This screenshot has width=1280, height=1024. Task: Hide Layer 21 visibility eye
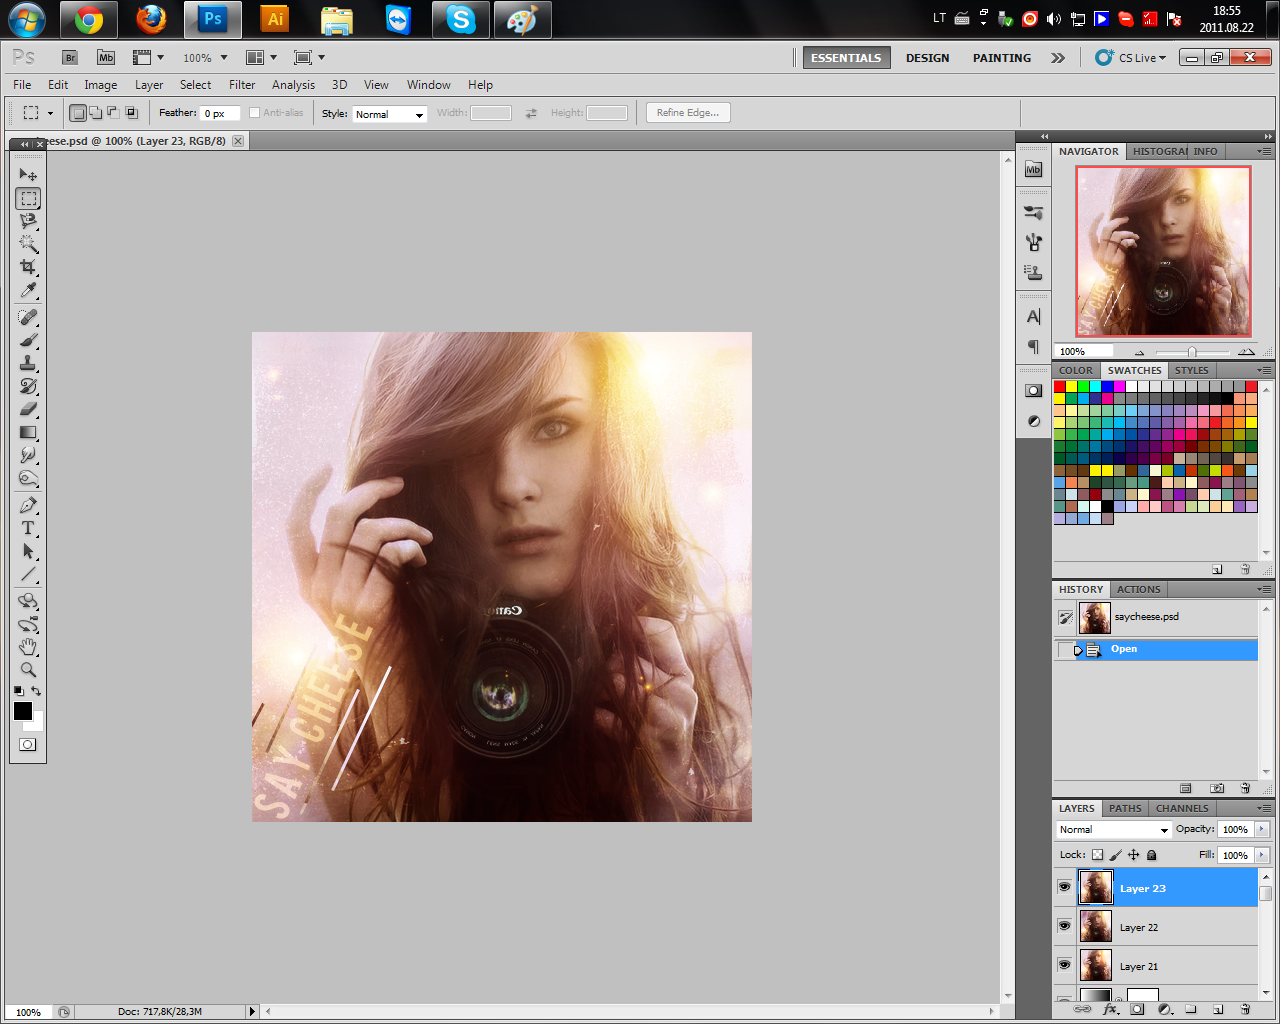pos(1064,965)
